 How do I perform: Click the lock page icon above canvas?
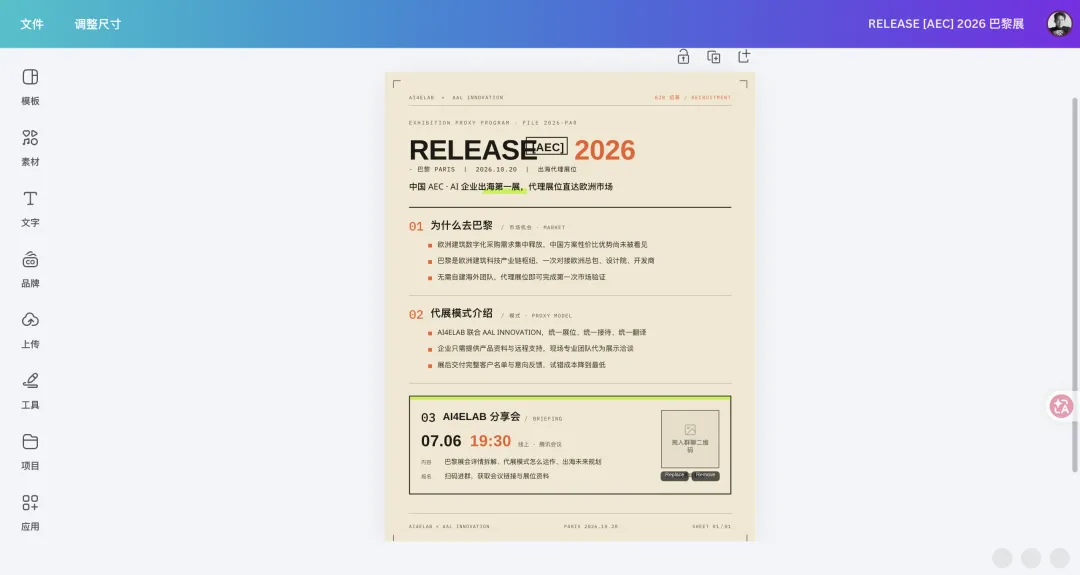(x=683, y=56)
